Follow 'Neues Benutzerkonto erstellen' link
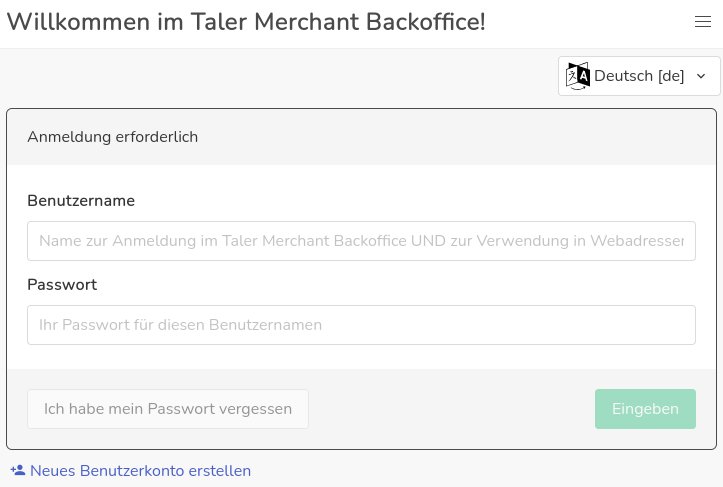 (140, 471)
